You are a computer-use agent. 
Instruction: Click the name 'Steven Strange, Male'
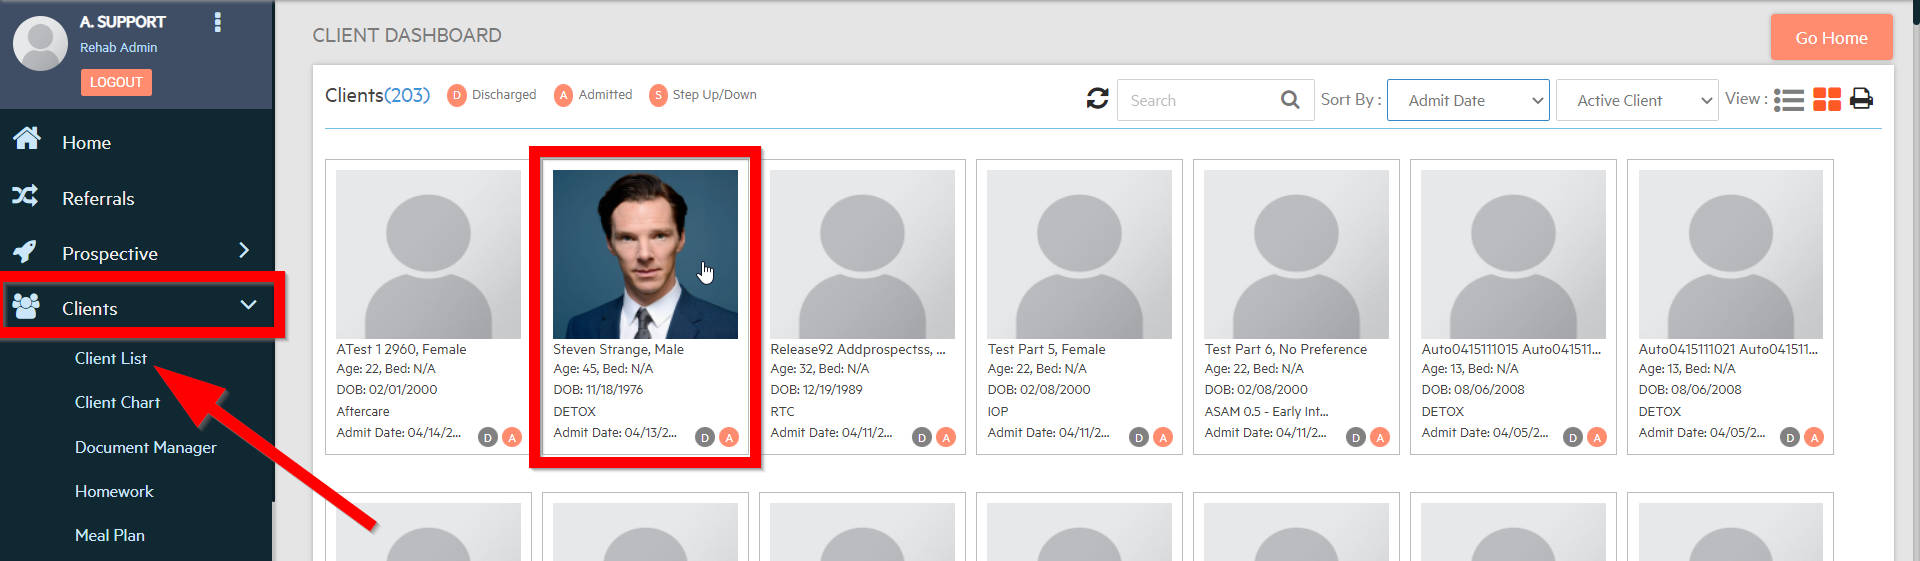(x=618, y=349)
